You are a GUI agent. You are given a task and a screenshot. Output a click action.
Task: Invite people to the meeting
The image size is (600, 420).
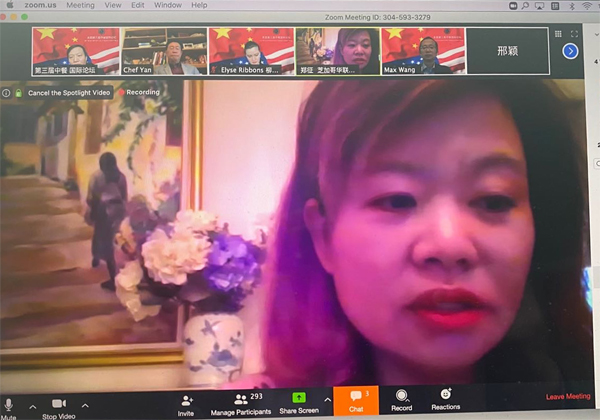[186, 405]
